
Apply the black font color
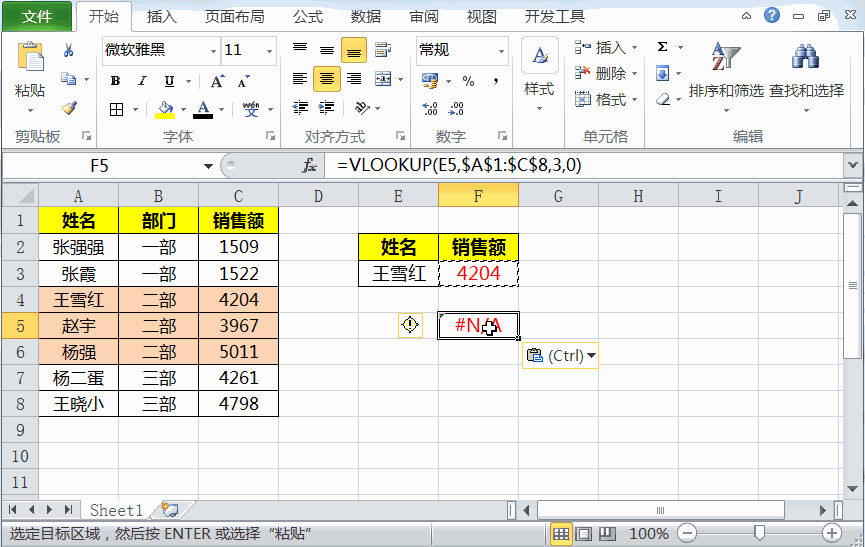coord(203,109)
